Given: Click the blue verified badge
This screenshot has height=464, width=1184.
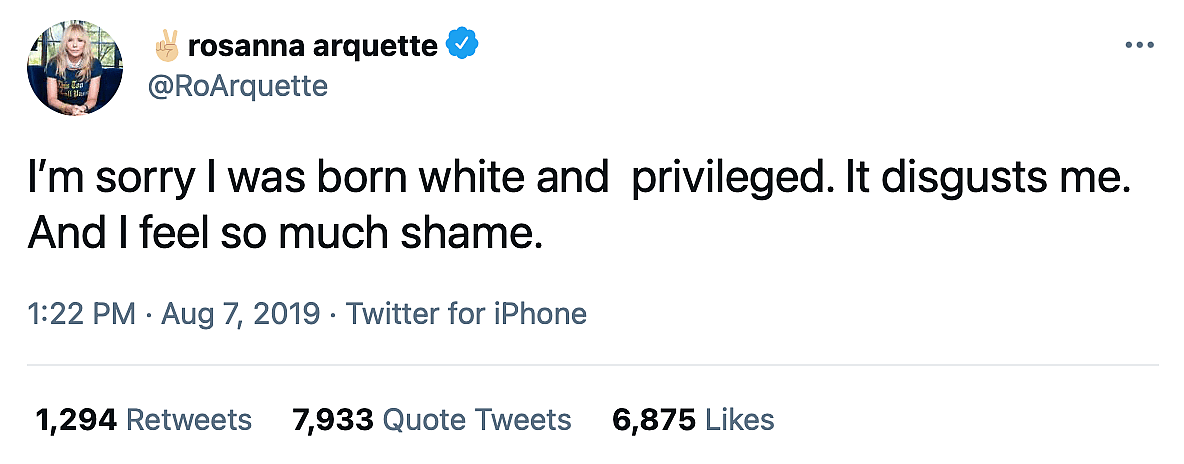Looking at the screenshot, I should (x=462, y=45).
